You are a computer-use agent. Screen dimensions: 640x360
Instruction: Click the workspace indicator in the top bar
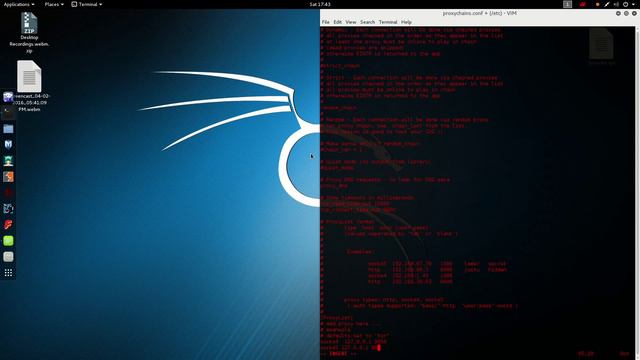click(567, 4)
